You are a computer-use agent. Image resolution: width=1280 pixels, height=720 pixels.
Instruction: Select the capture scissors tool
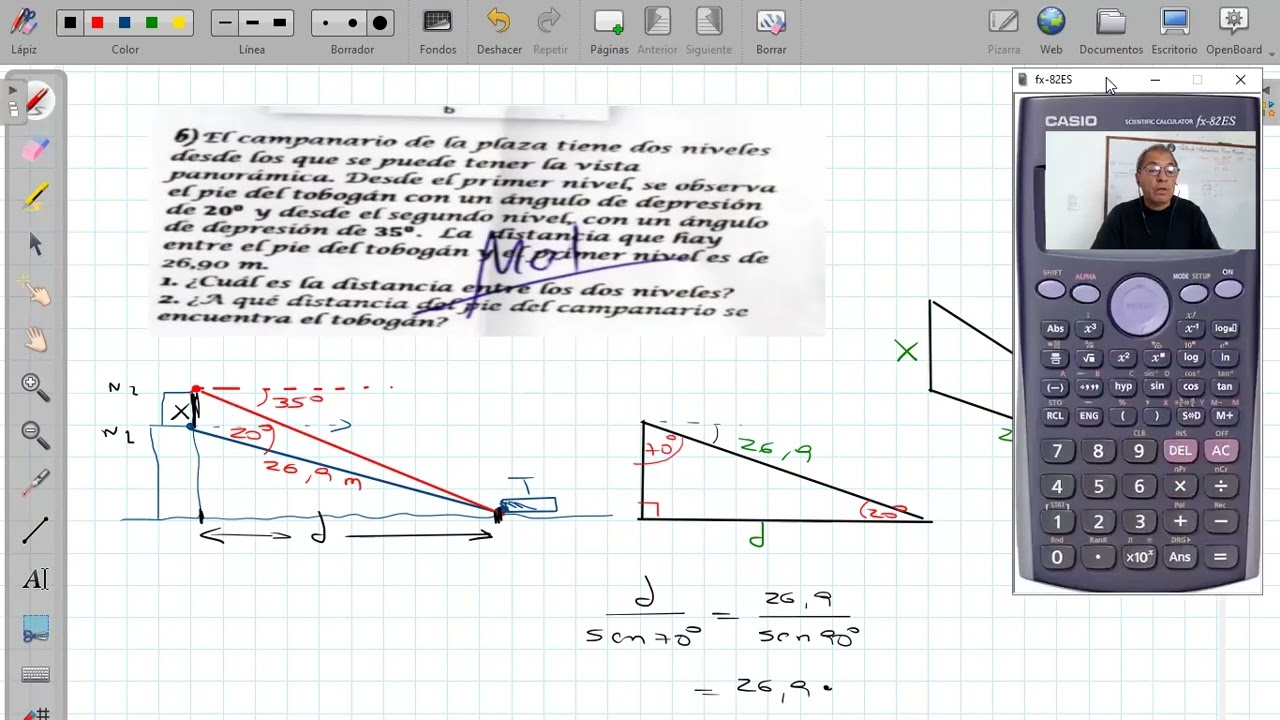[x=36, y=628]
